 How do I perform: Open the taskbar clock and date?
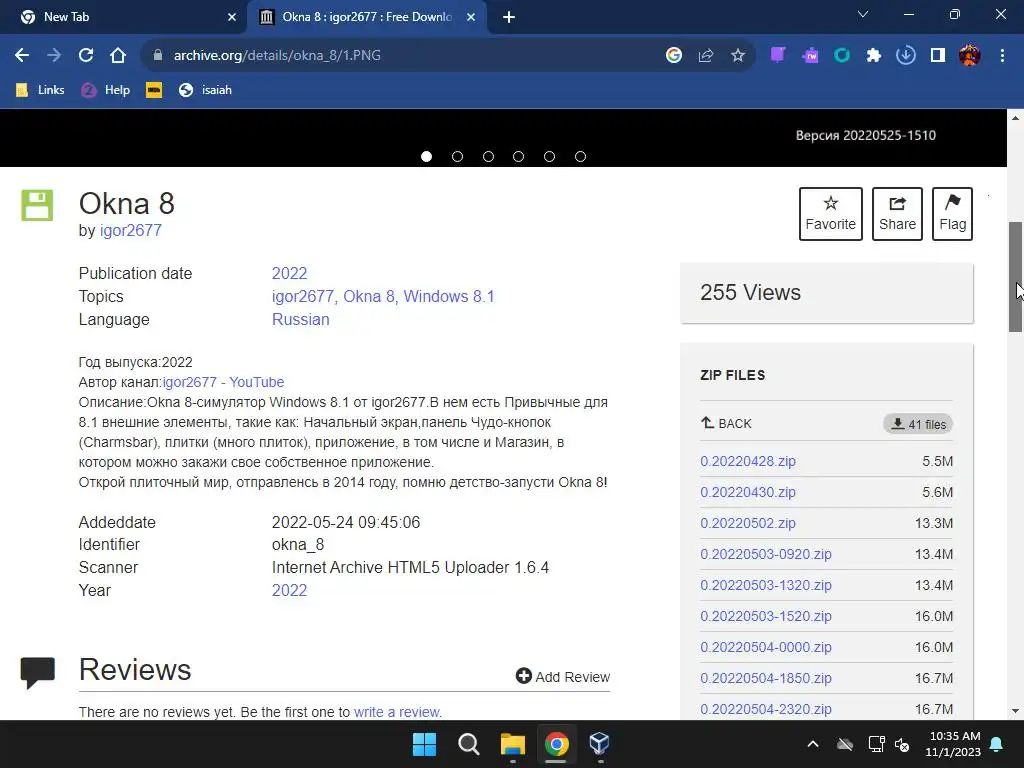click(x=953, y=744)
